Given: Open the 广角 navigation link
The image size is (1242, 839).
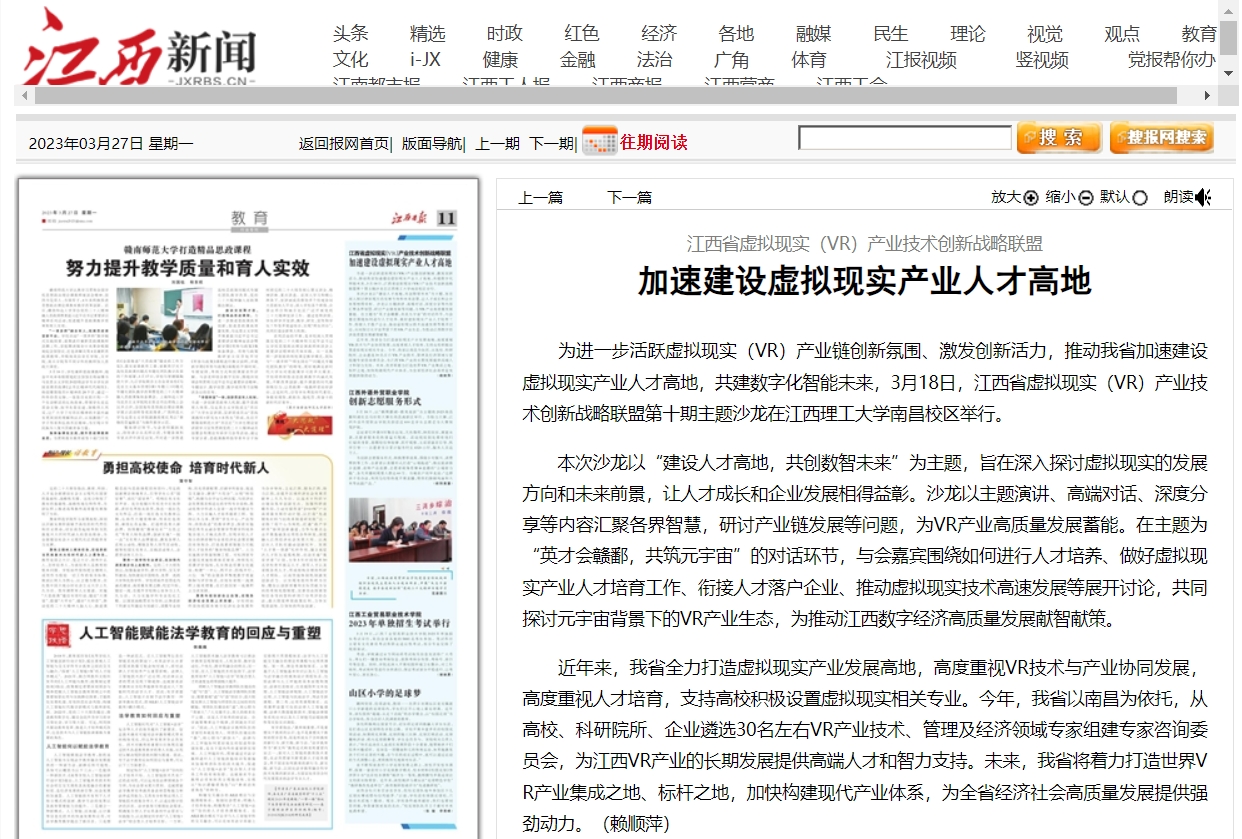Looking at the screenshot, I should (732, 60).
